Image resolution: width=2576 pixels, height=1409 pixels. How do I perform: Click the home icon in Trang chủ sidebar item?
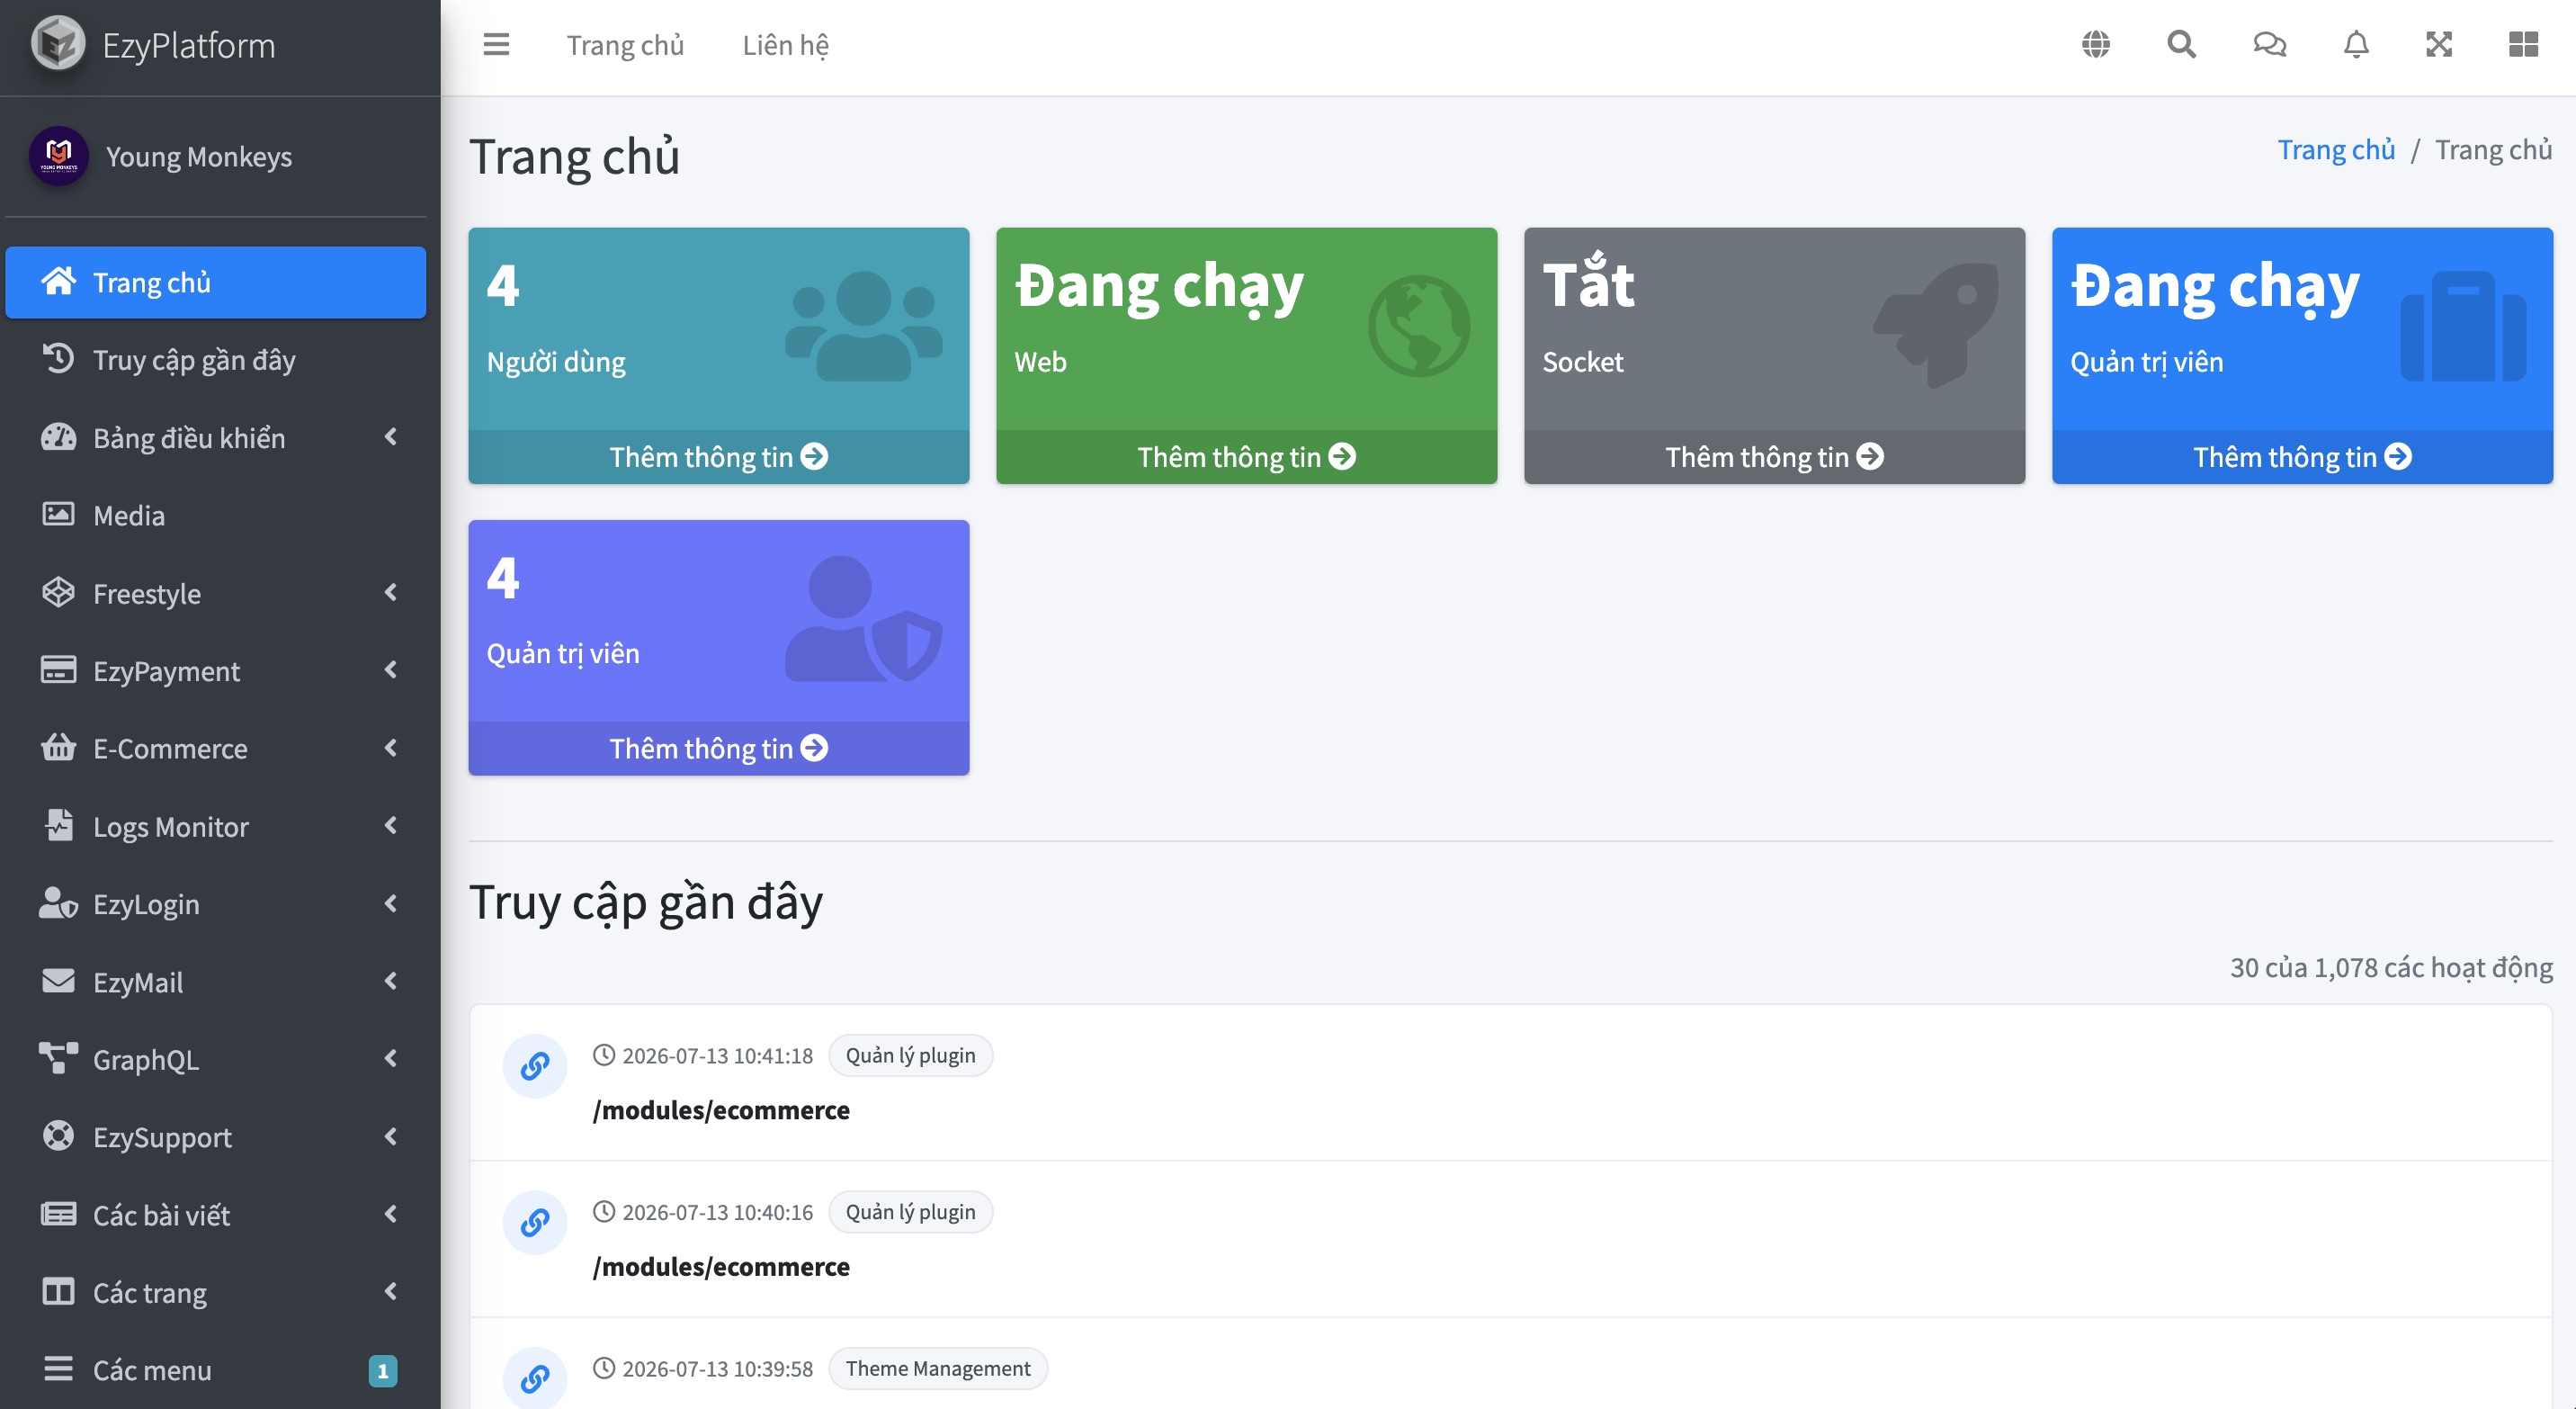pyautogui.click(x=58, y=282)
